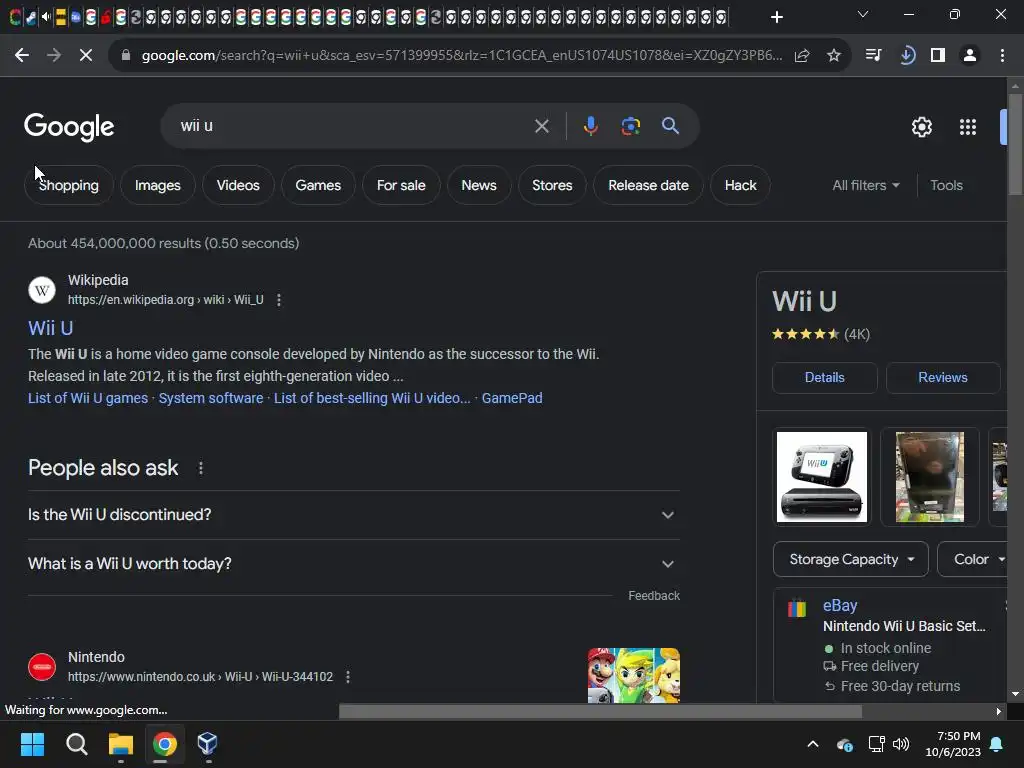The height and width of the screenshot is (768, 1024).
Task: Stop loading the page
Action: [x=86, y=56]
